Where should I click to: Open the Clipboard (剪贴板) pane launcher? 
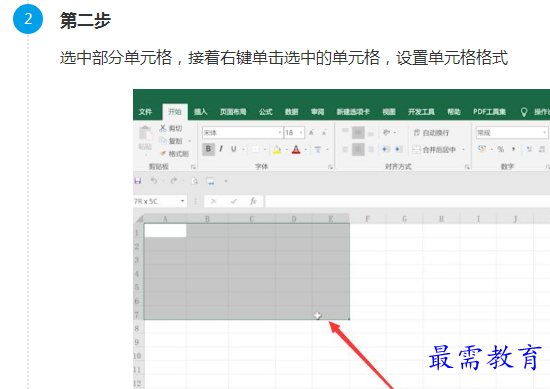pyautogui.click(x=193, y=167)
